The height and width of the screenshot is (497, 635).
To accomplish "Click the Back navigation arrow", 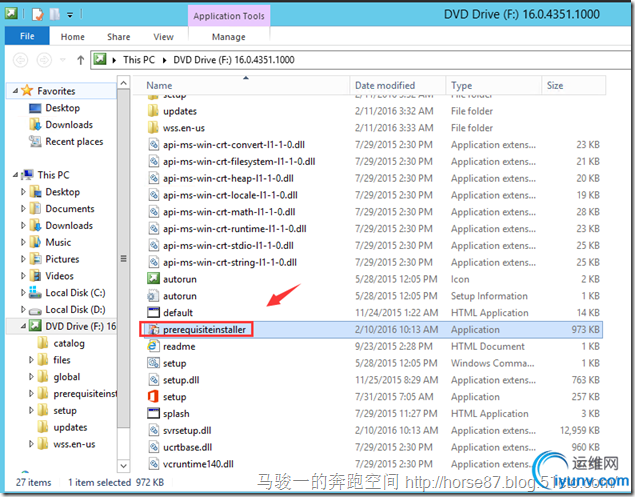I will point(20,60).
